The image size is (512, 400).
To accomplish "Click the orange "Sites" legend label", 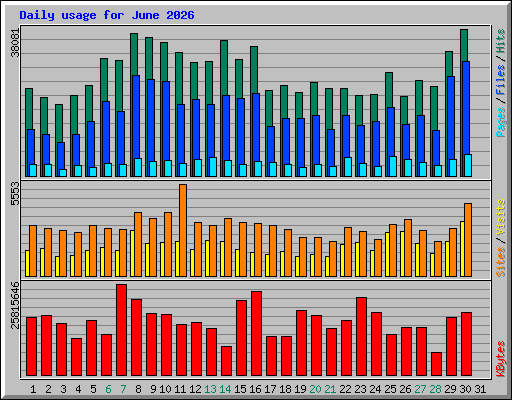I will (500, 262).
